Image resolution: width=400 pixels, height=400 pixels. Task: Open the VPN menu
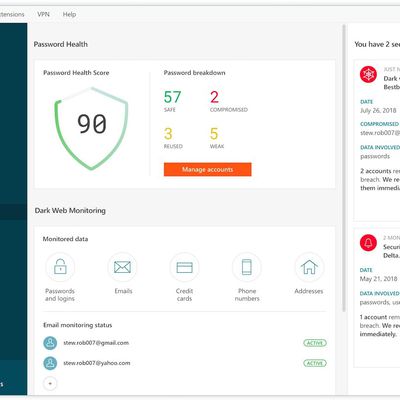[43, 14]
